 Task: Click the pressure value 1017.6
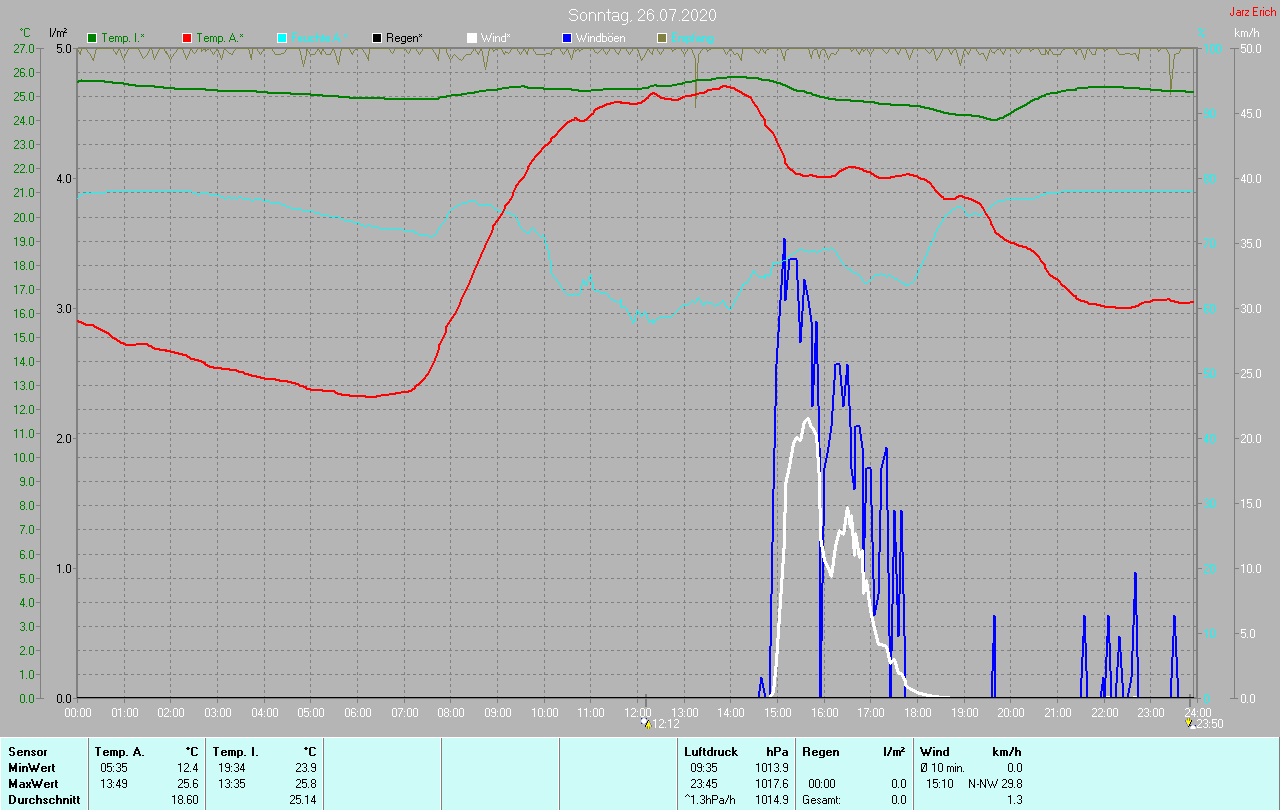(772, 784)
